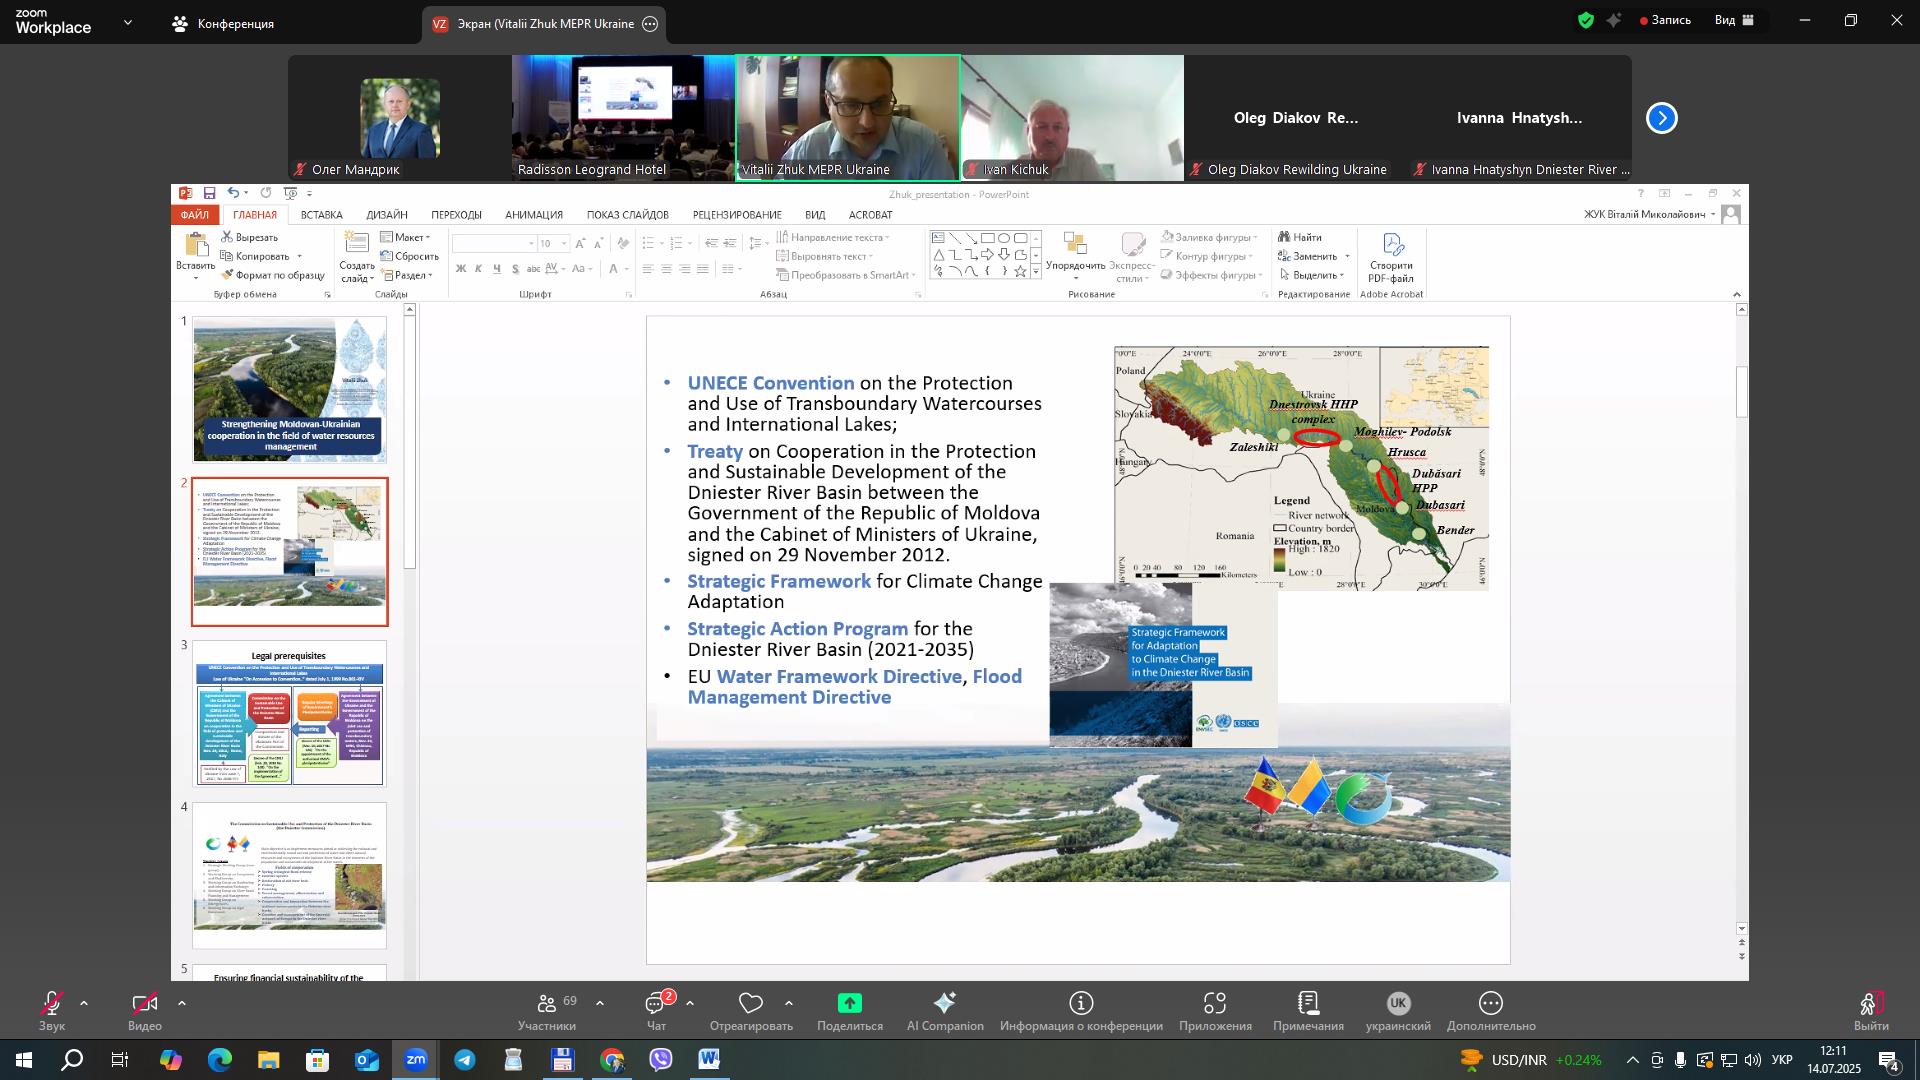Open the font size 10 dropdown

coord(564,244)
